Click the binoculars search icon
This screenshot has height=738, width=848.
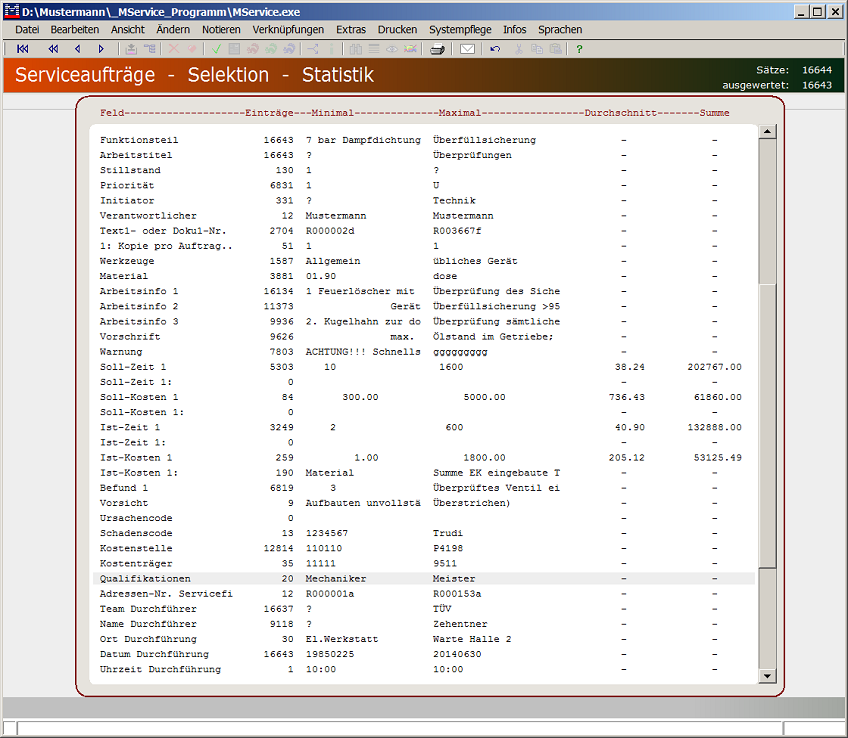click(355, 48)
